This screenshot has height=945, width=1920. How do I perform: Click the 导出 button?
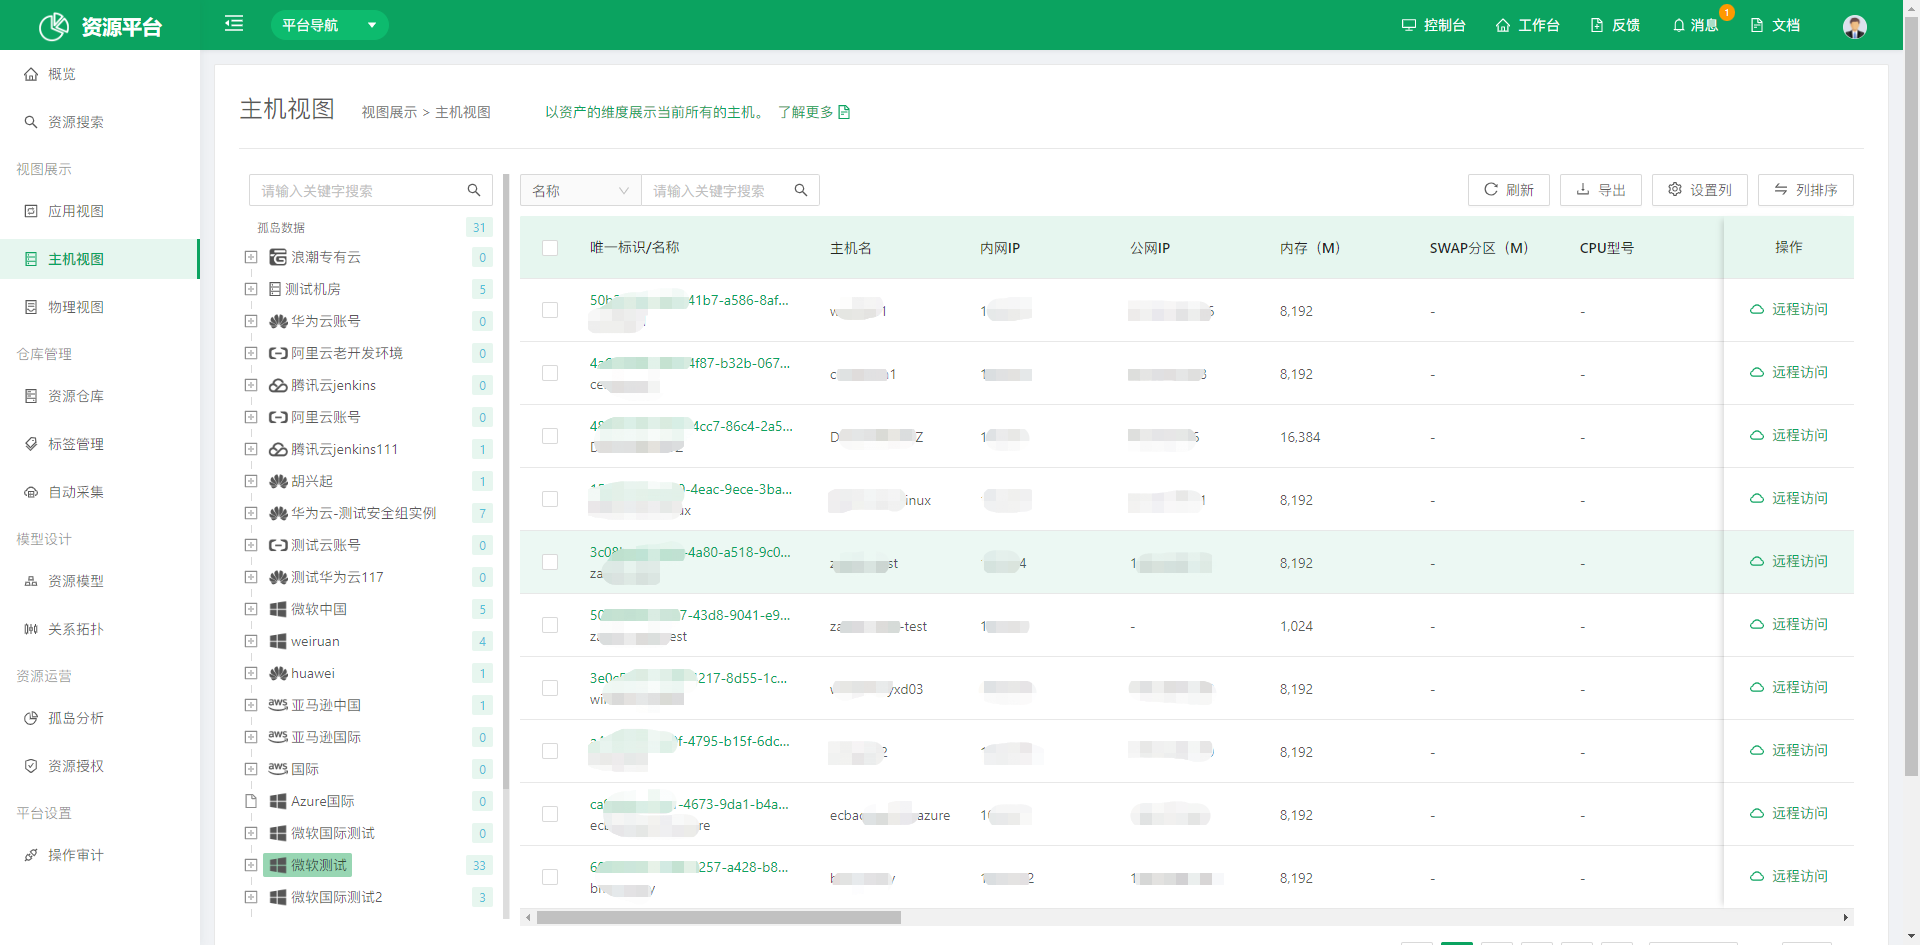(1600, 190)
